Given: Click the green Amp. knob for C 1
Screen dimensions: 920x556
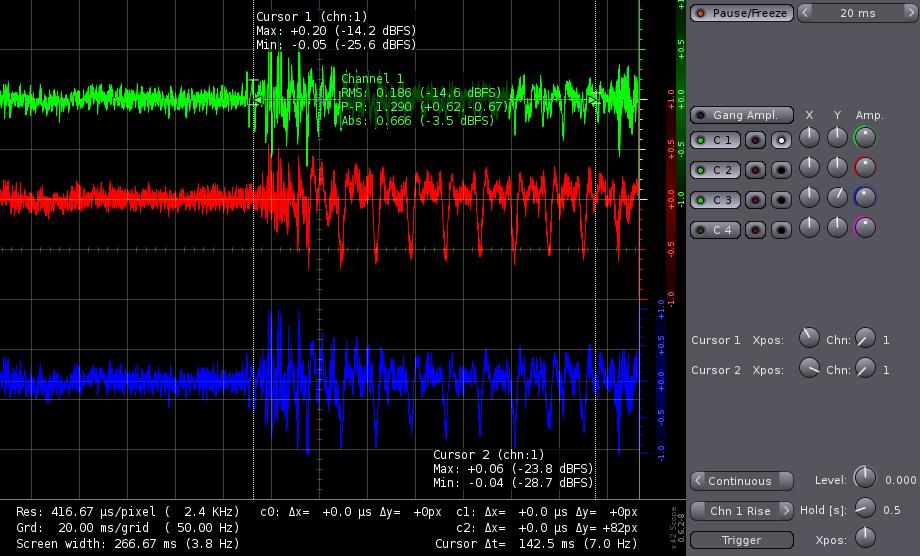Looking at the screenshot, I should pyautogui.click(x=865, y=137).
